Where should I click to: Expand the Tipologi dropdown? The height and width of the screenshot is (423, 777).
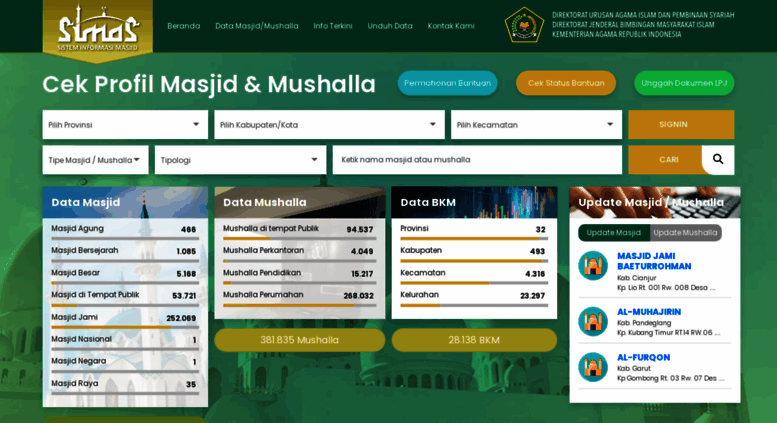[240, 160]
